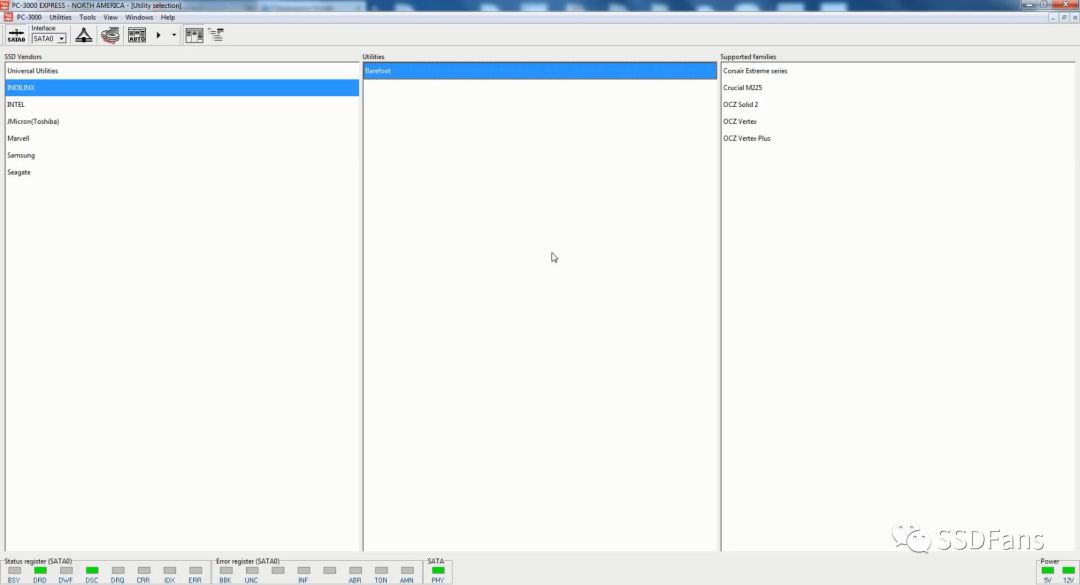Select Seagate vendor row
1080x585 pixels.
182,172
